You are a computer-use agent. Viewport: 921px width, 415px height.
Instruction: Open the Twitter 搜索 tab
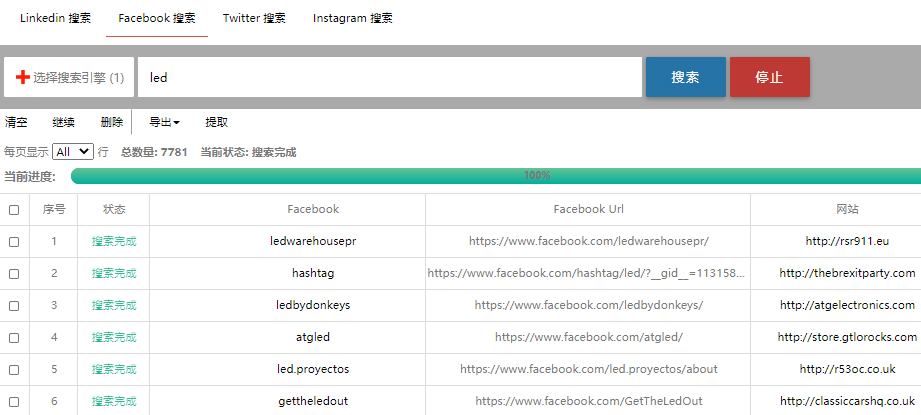pyautogui.click(x=254, y=18)
